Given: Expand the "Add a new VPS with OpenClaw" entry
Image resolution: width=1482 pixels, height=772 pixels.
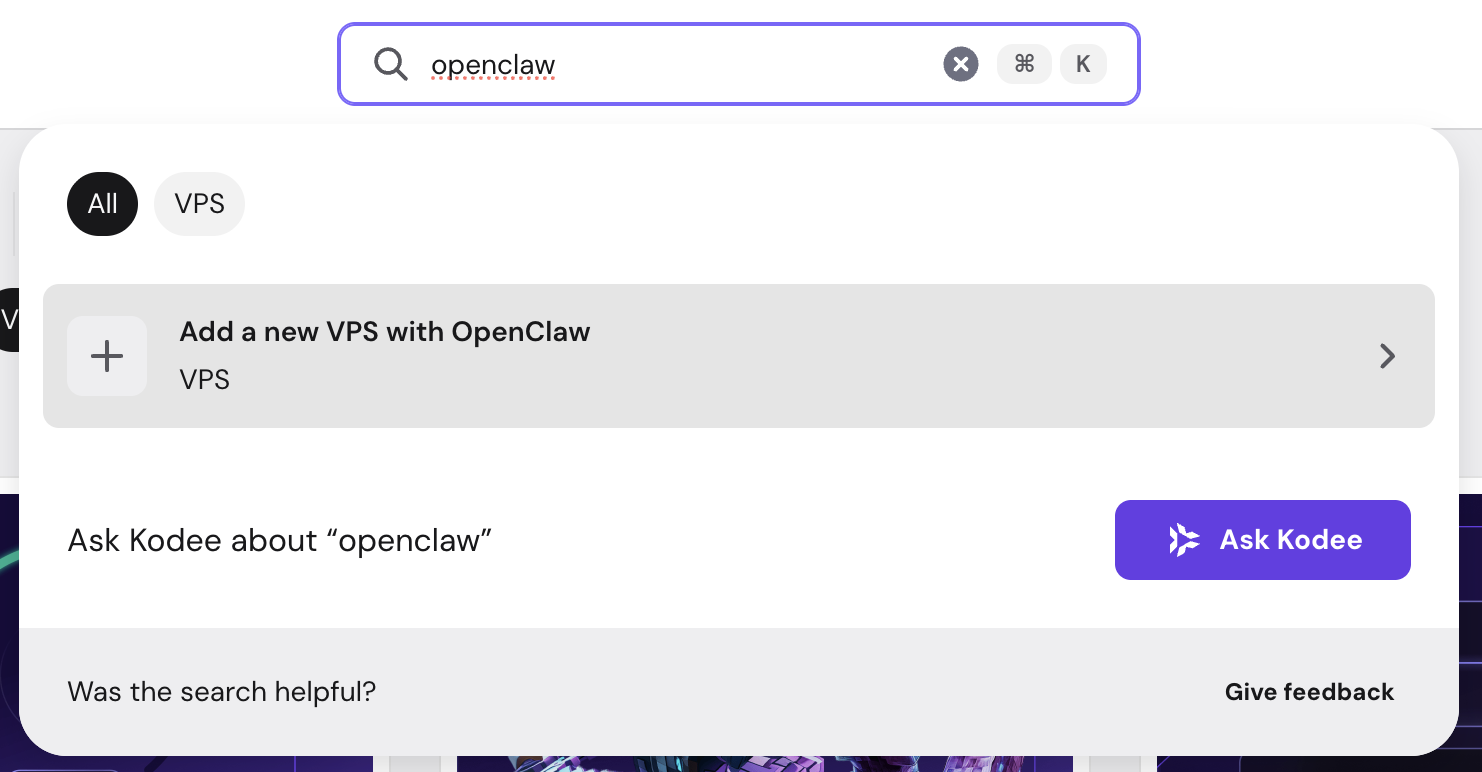Looking at the screenshot, I should (x=738, y=356).
